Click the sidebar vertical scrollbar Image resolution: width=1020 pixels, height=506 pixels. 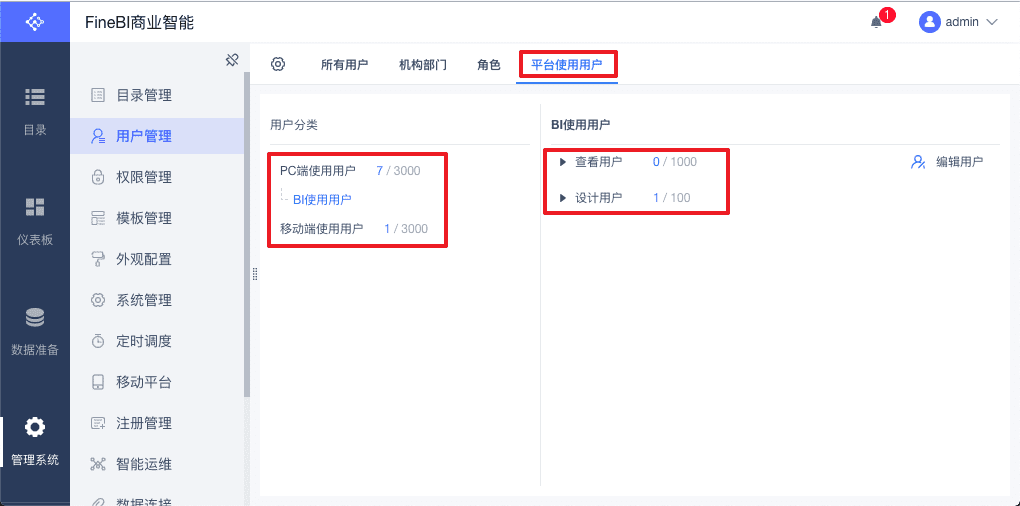247,234
